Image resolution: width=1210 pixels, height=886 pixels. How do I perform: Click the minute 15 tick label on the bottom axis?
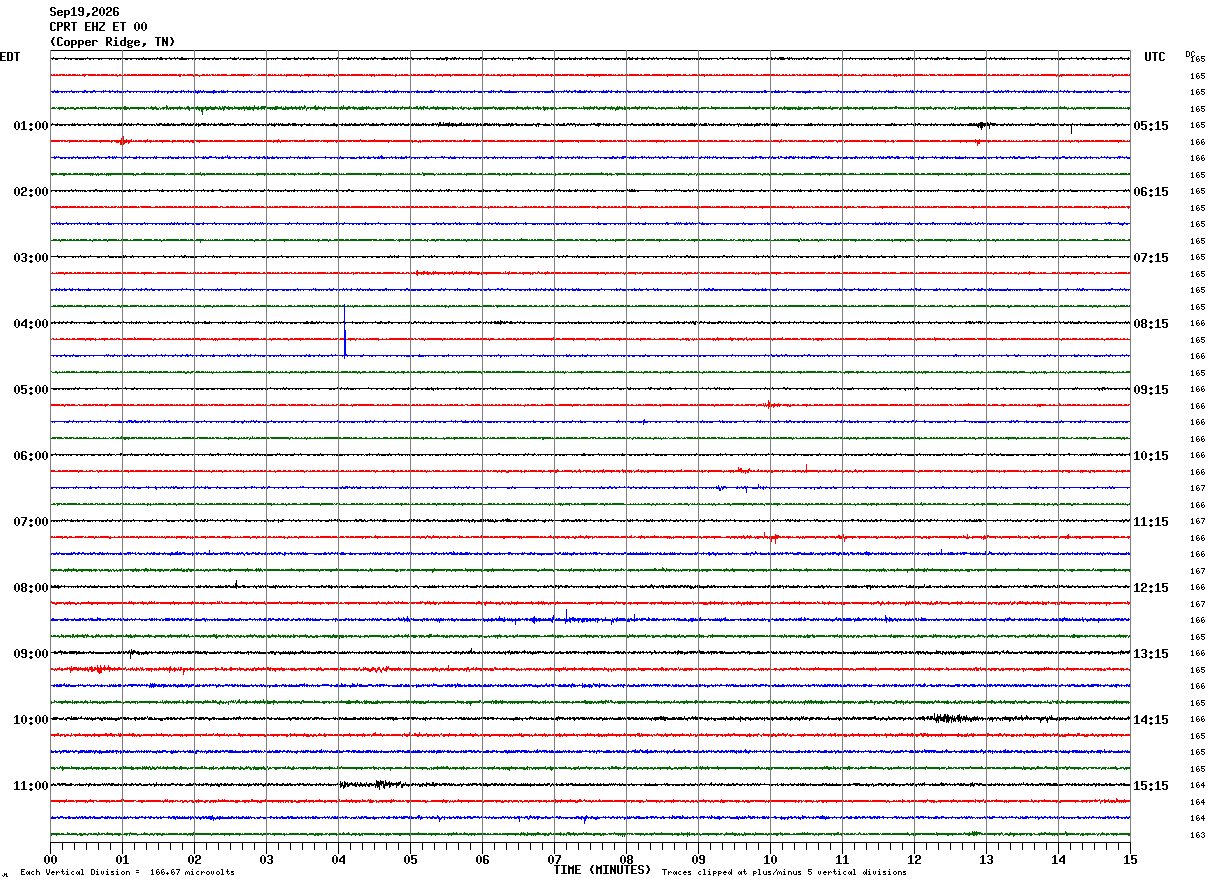click(1130, 859)
